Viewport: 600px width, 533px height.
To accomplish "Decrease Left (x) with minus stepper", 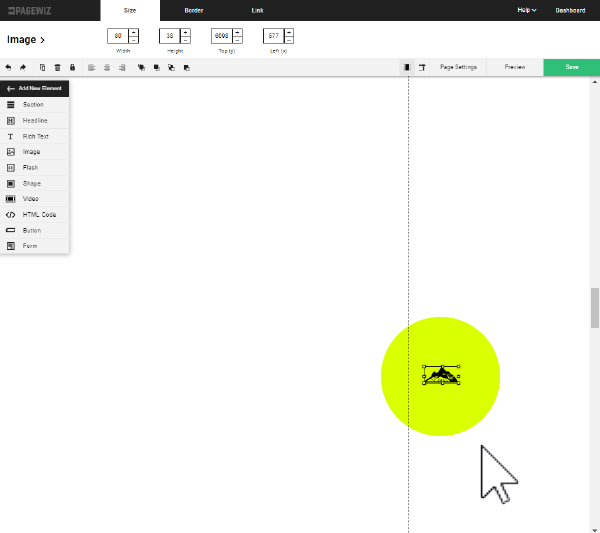I will [x=289, y=40].
